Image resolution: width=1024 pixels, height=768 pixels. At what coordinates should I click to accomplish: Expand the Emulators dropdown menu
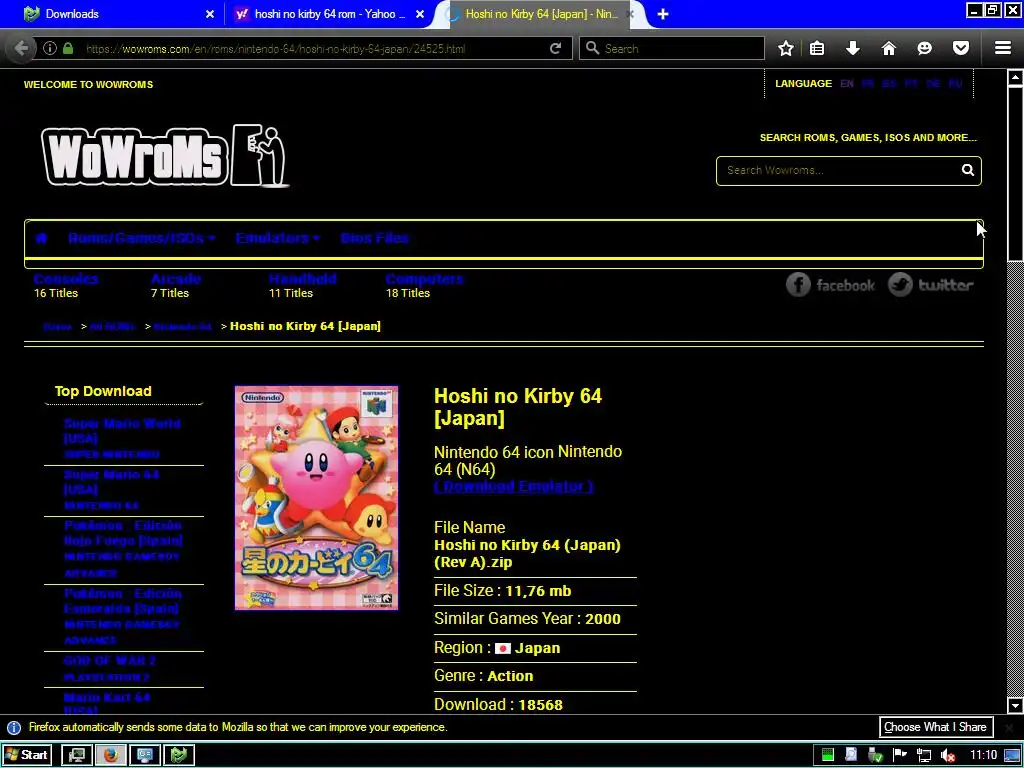pos(278,238)
